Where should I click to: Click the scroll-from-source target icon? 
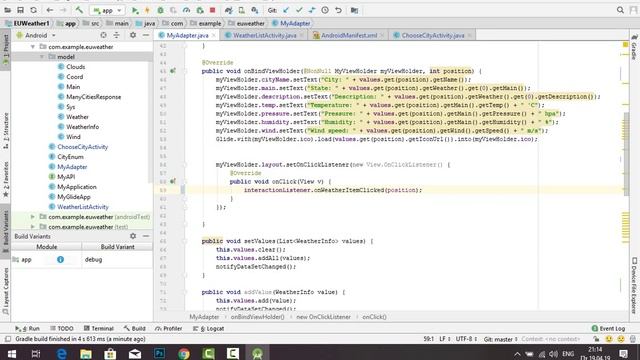coord(103,36)
